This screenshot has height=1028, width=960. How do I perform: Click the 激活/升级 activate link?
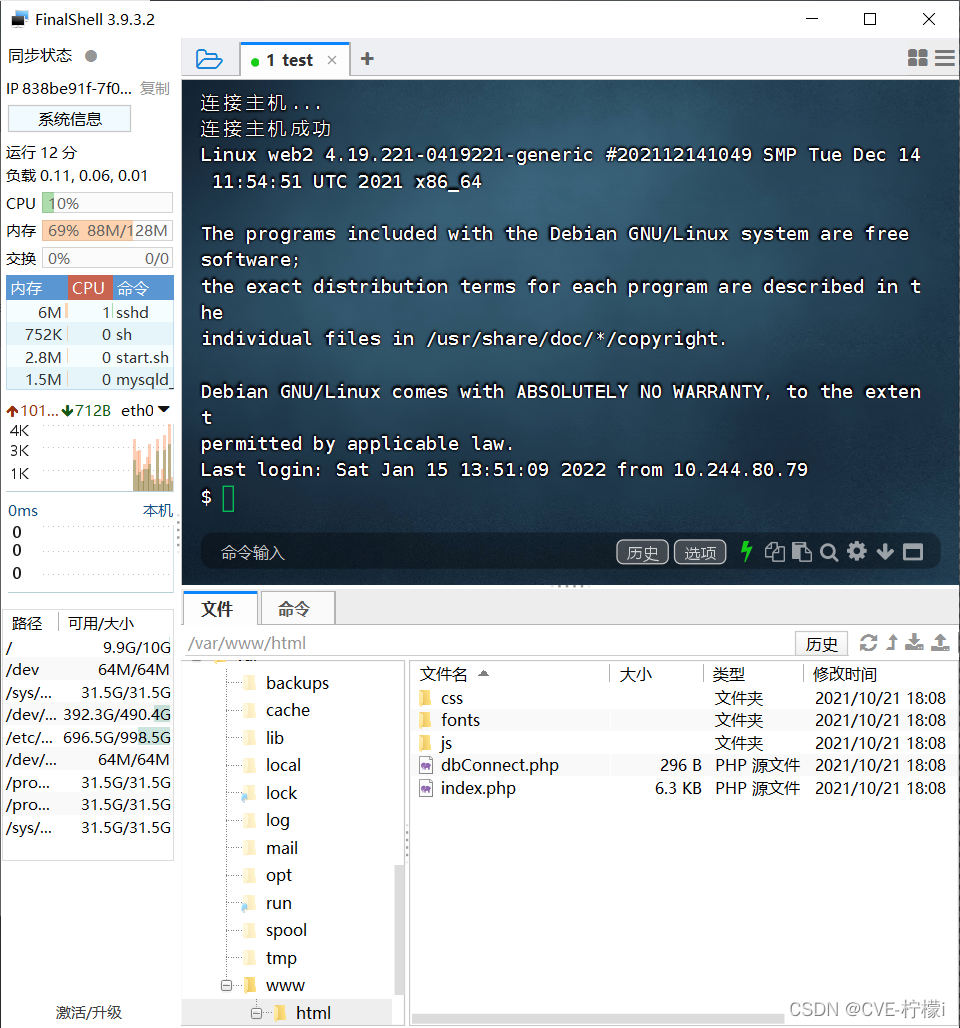click(x=89, y=1012)
